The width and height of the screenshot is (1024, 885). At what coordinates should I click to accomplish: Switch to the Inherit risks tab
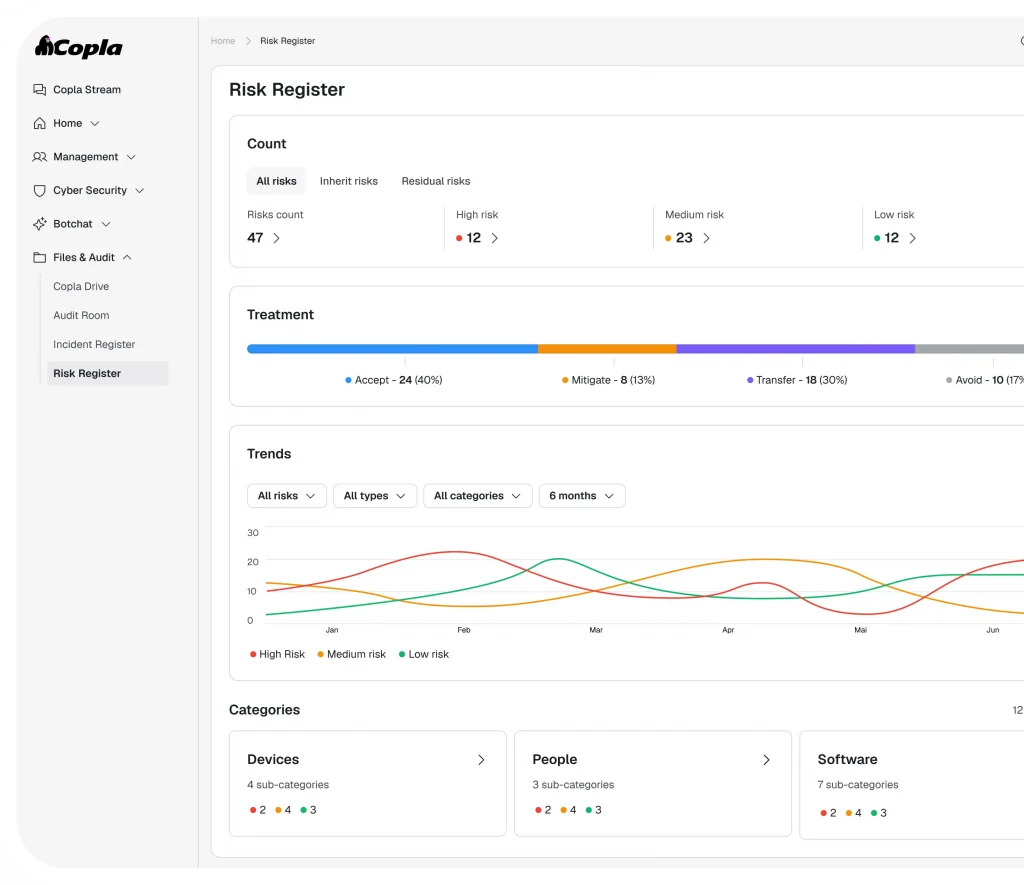pyautogui.click(x=348, y=181)
